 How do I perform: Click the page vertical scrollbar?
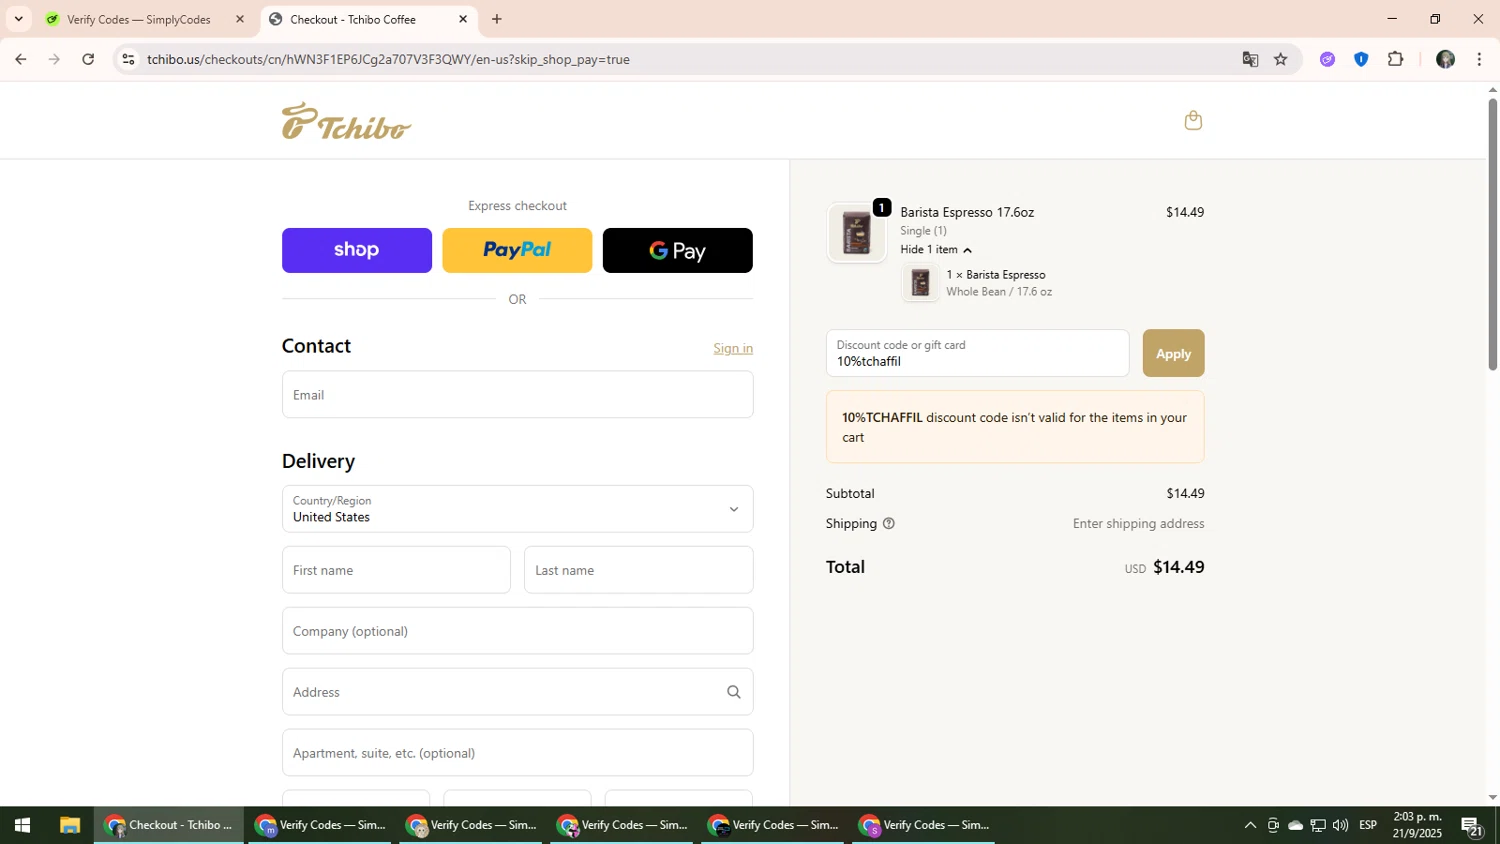point(1492,234)
